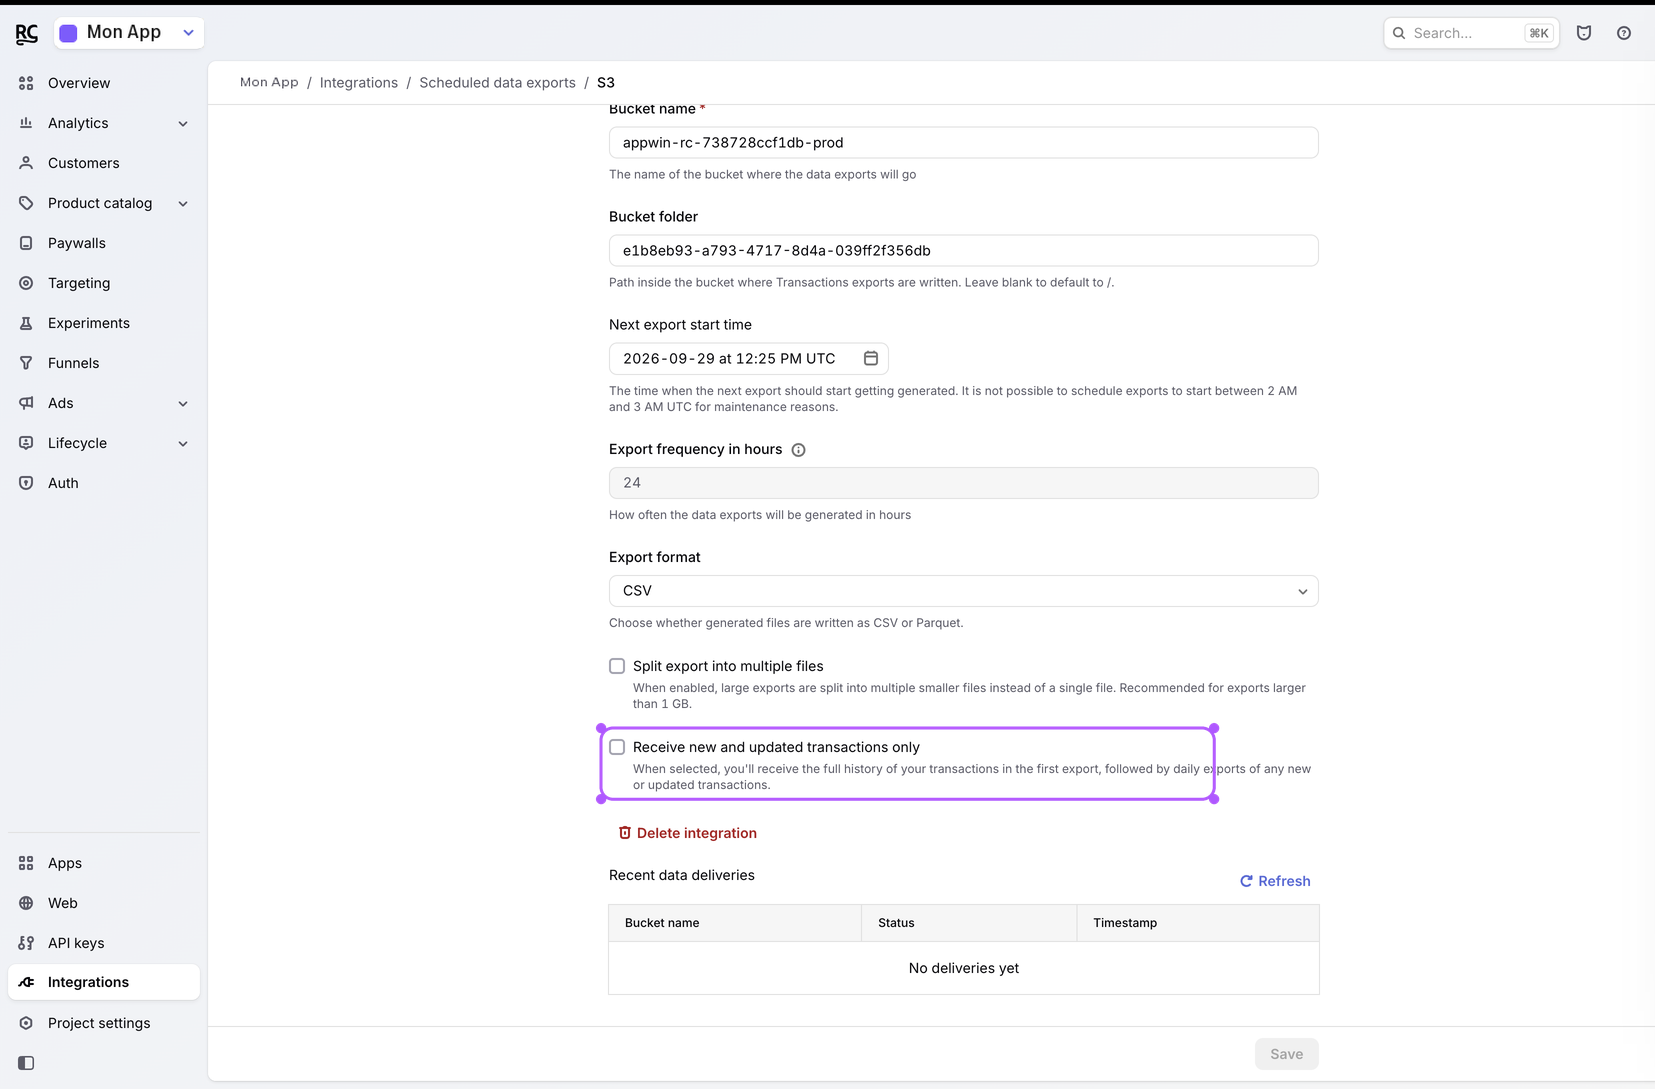Click the trash icon beside Delete integration

click(625, 833)
